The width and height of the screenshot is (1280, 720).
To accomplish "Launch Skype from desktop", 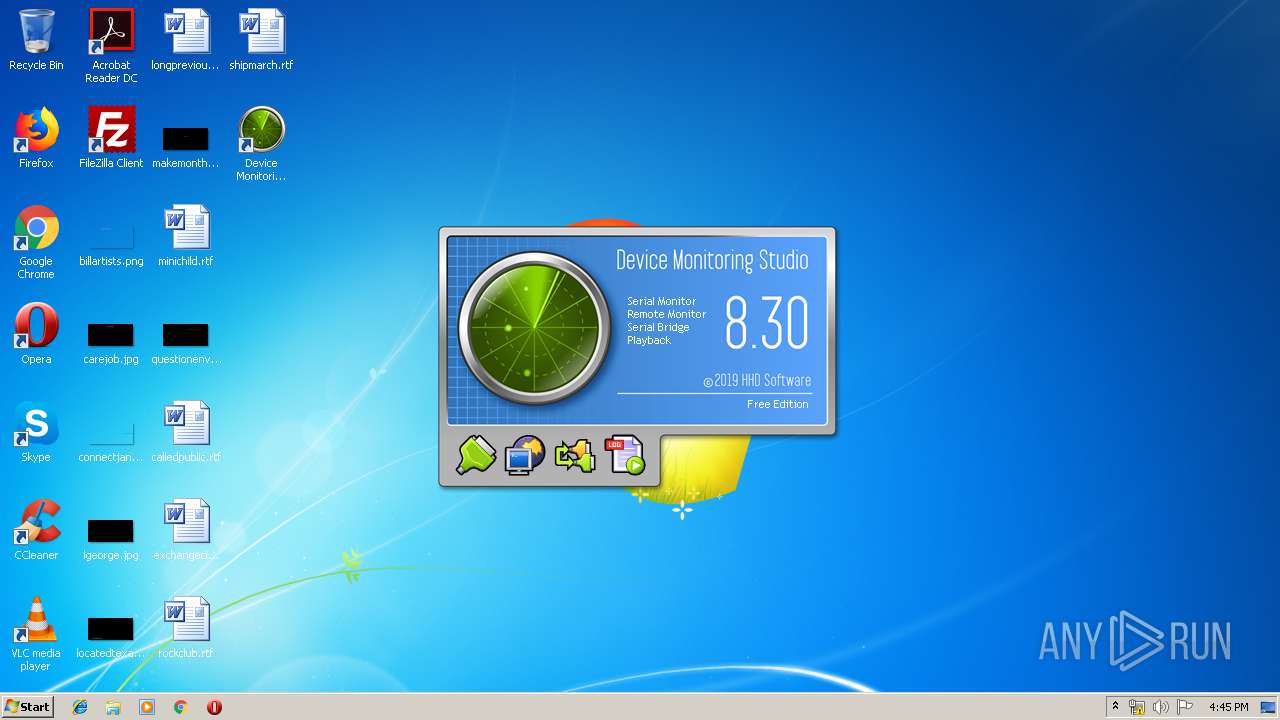I will click(x=36, y=432).
